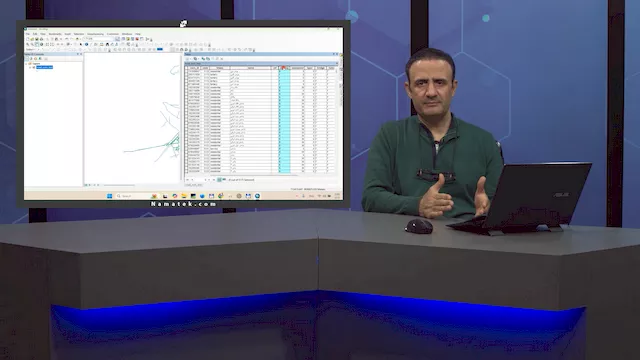Collapse the Layers tree node
640x360 pixels.
pyautogui.click(x=26, y=64)
